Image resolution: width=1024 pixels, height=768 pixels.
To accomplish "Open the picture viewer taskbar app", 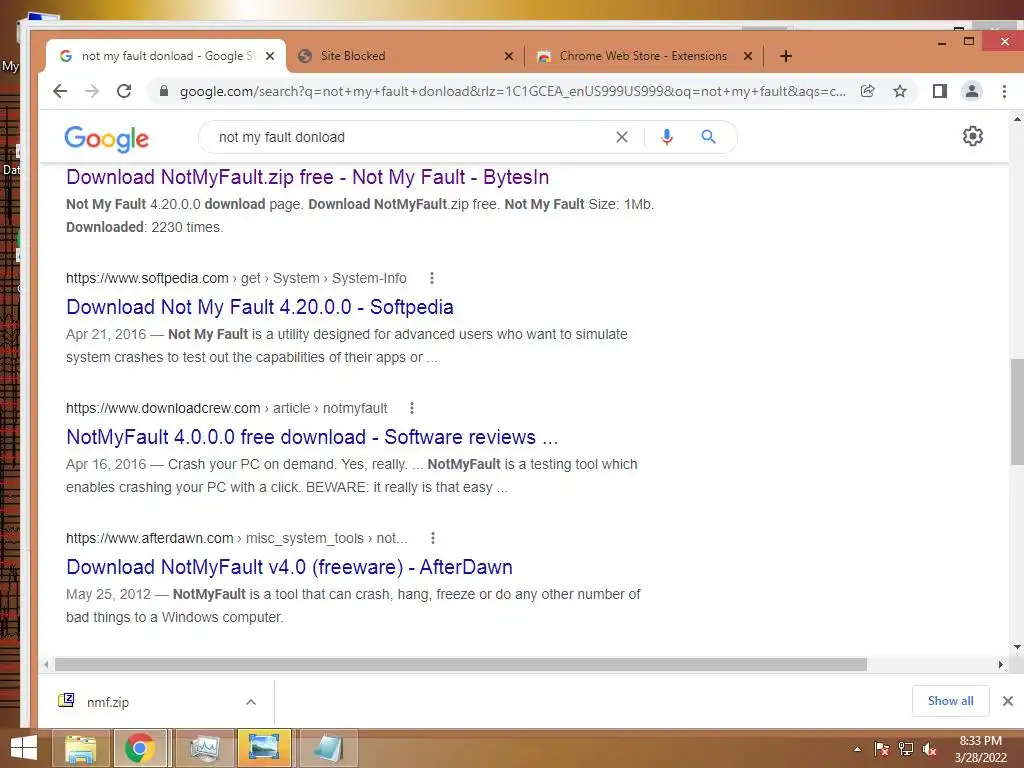I will [264, 748].
